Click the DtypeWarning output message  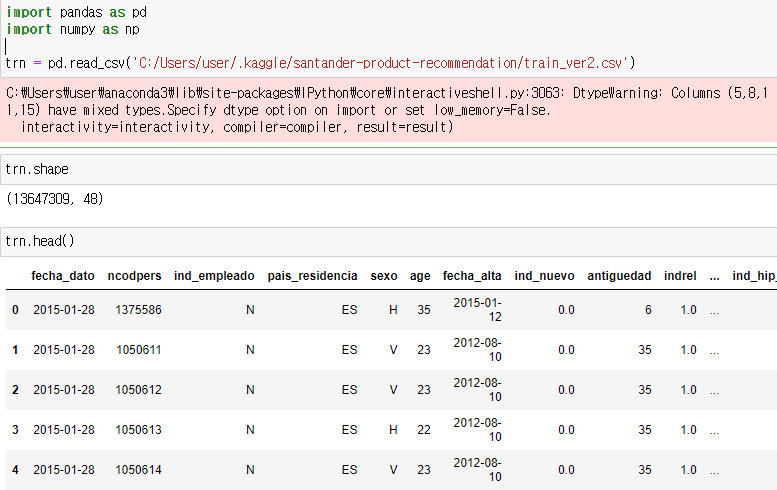(x=388, y=109)
